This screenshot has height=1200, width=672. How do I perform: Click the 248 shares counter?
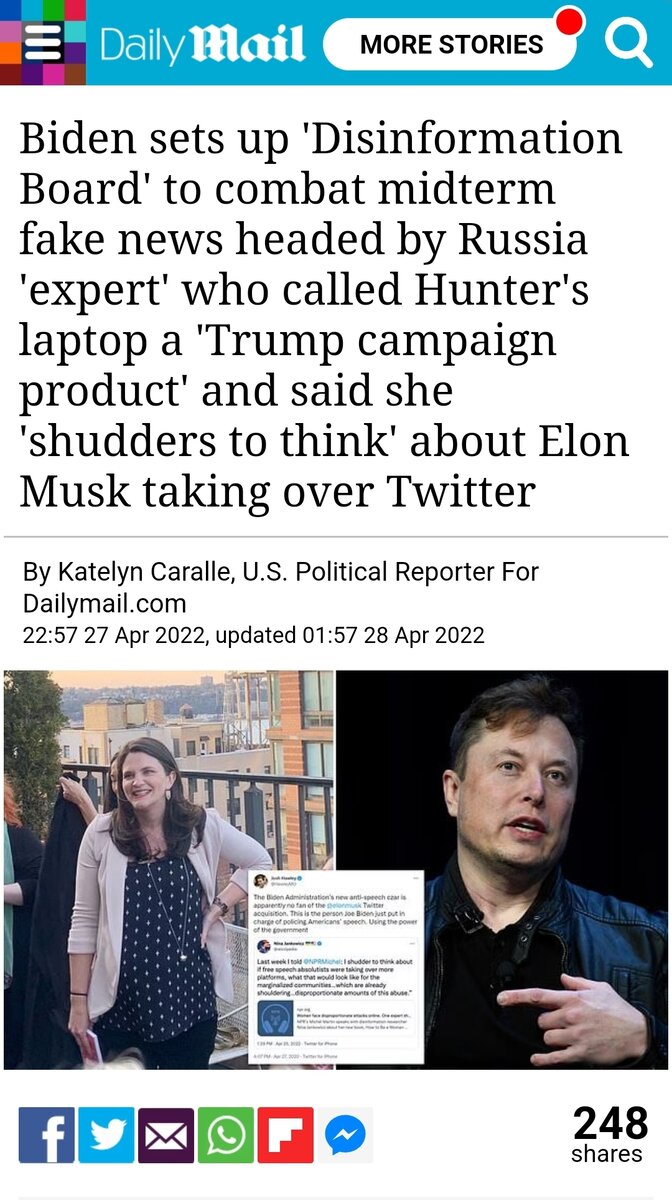point(608,1135)
